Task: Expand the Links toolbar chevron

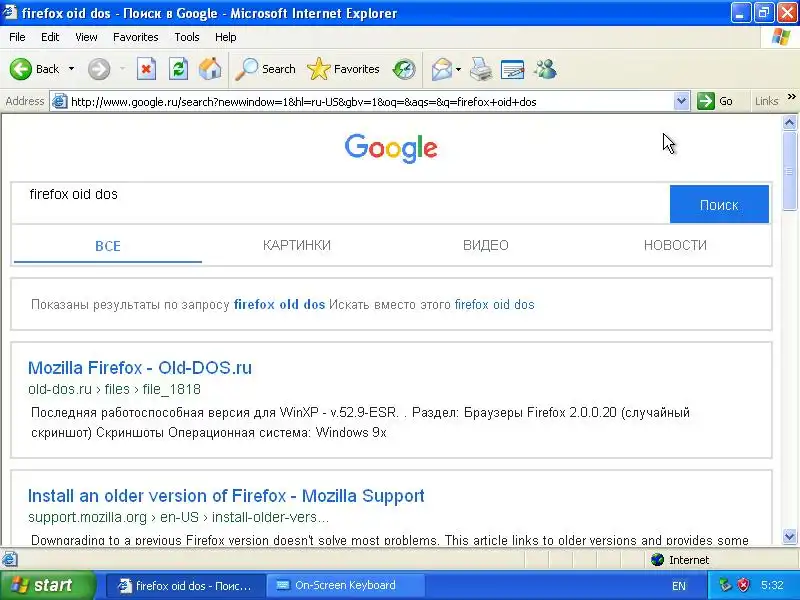Action: 792,97
